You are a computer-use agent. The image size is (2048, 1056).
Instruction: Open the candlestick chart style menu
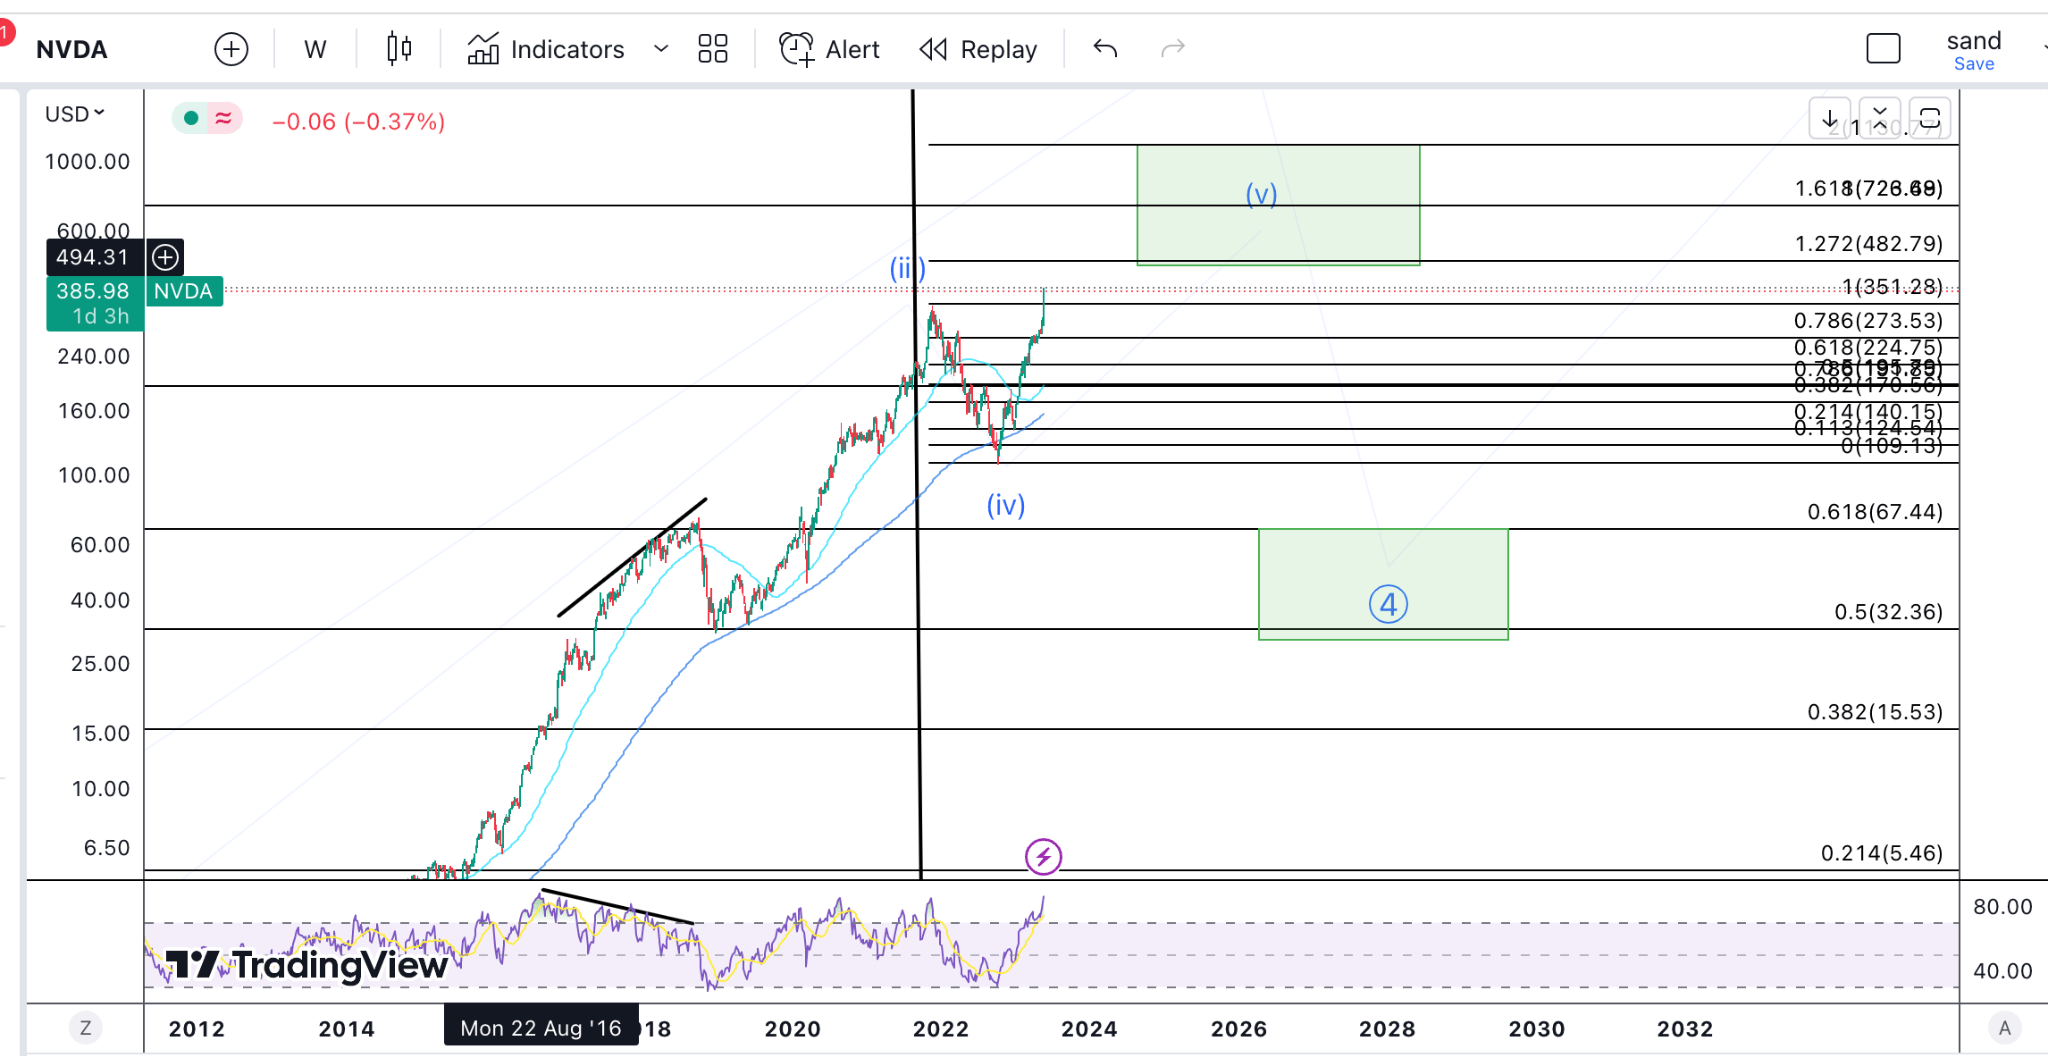(x=399, y=49)
